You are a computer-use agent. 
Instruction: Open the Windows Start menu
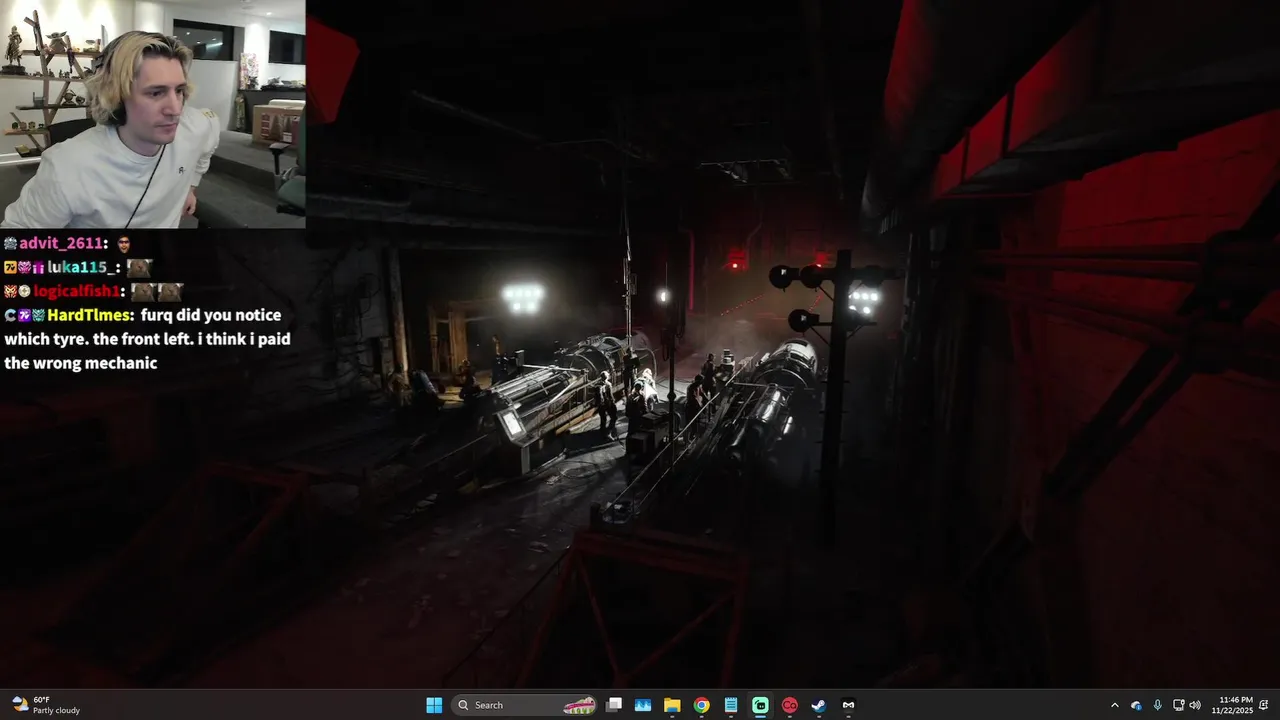click(x=434, y=705)
